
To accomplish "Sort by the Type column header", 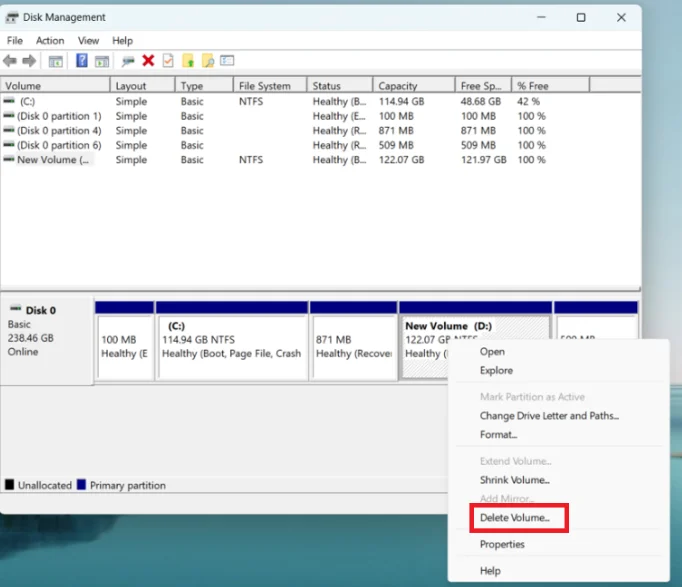I will pos(204,86).
